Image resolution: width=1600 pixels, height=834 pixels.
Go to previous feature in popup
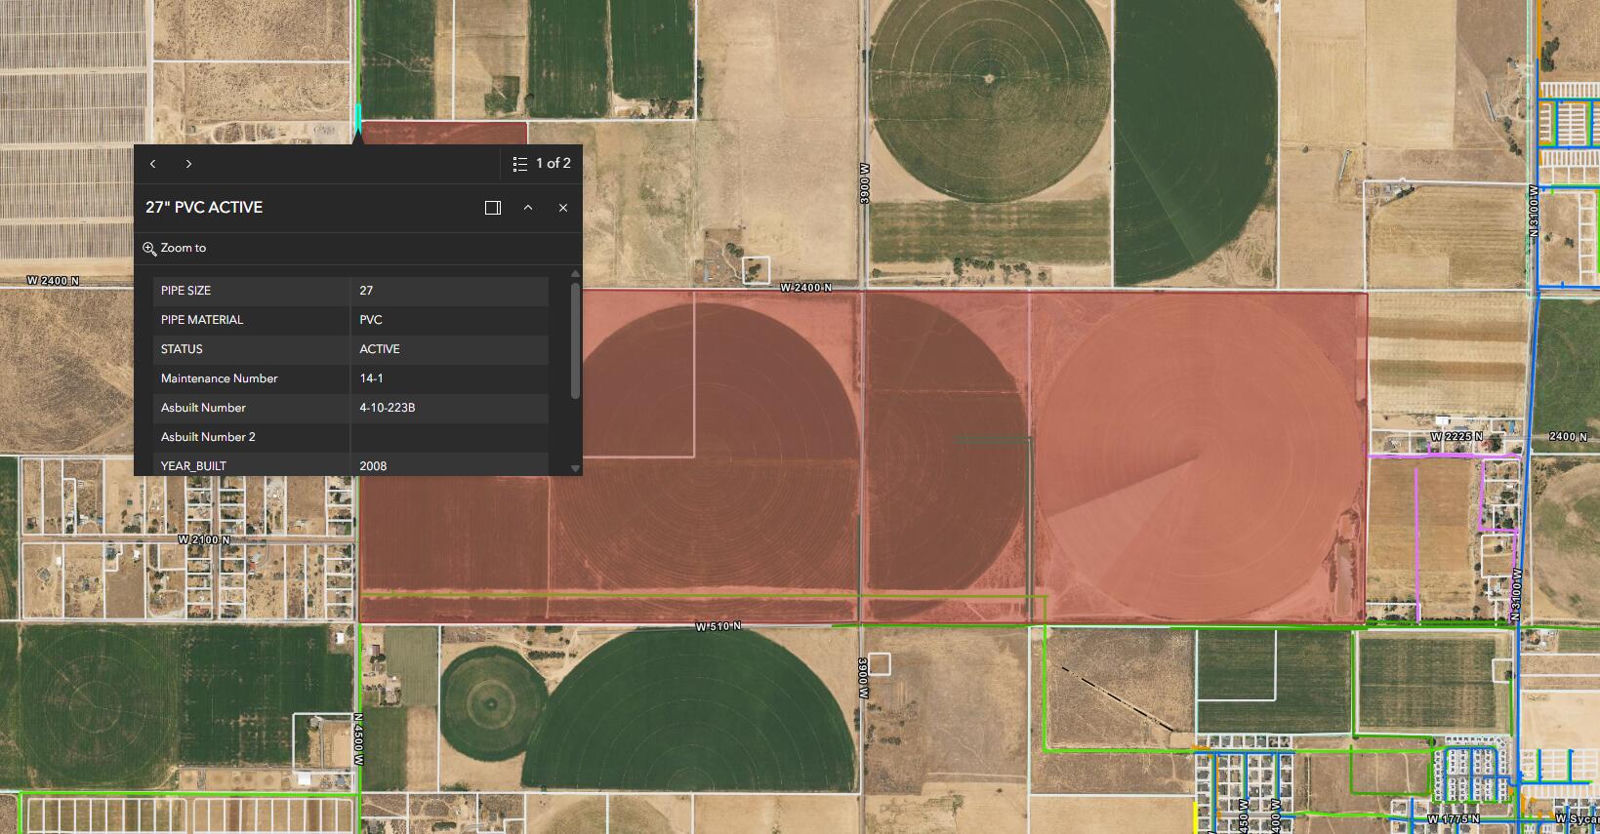coord(153,164)
